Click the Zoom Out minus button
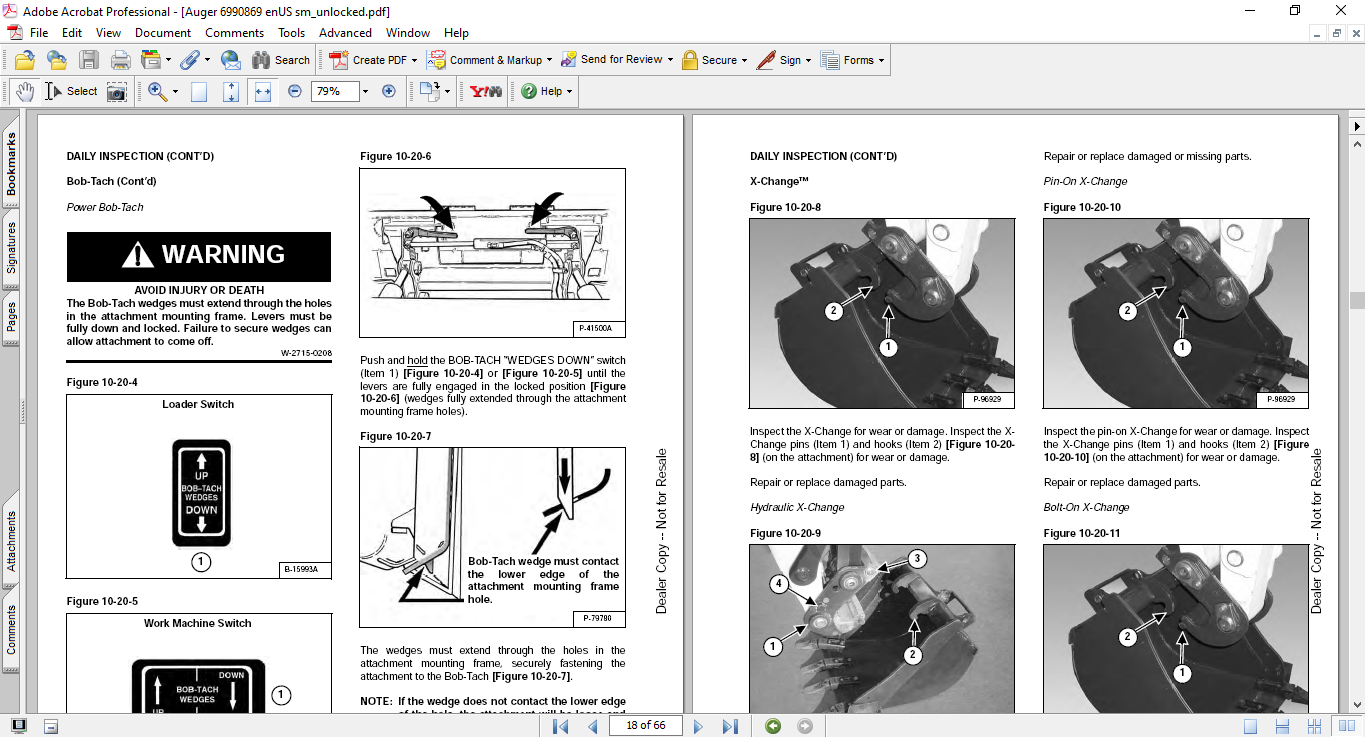This screenshot has width=1365, height=737. (295, 91)
